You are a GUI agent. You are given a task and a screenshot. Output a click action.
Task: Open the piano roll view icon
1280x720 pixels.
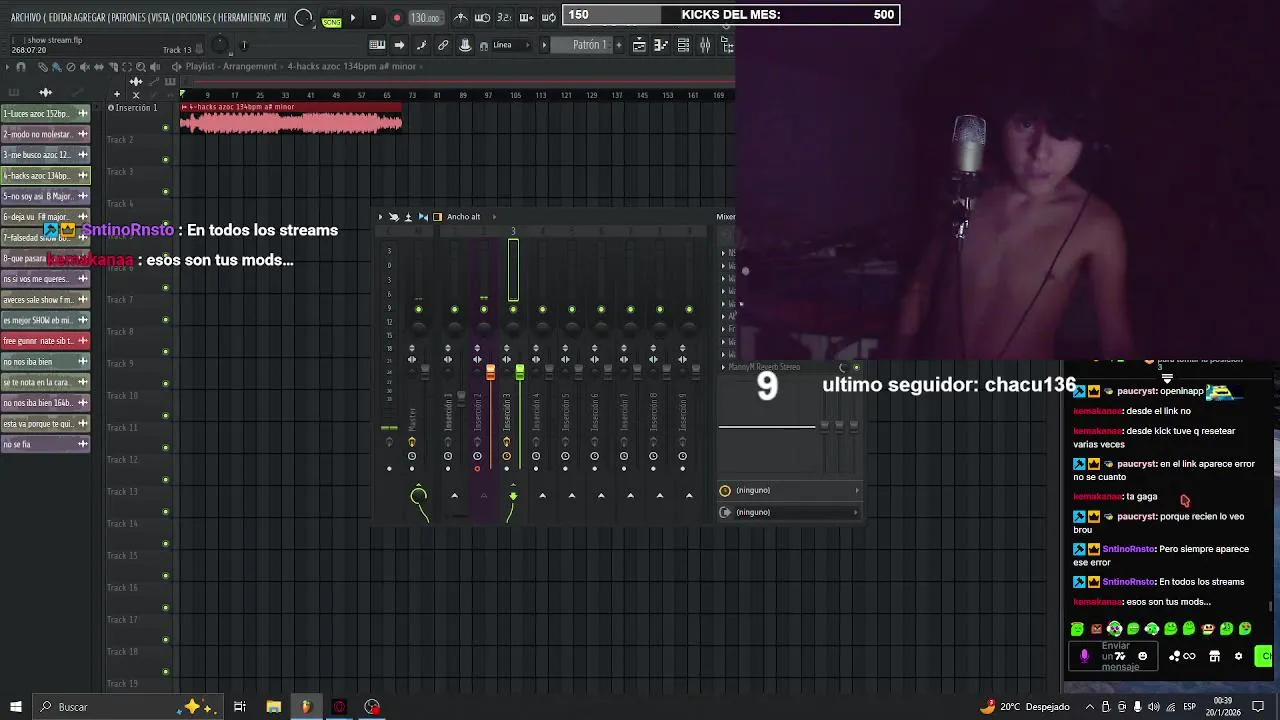point(660,45)
